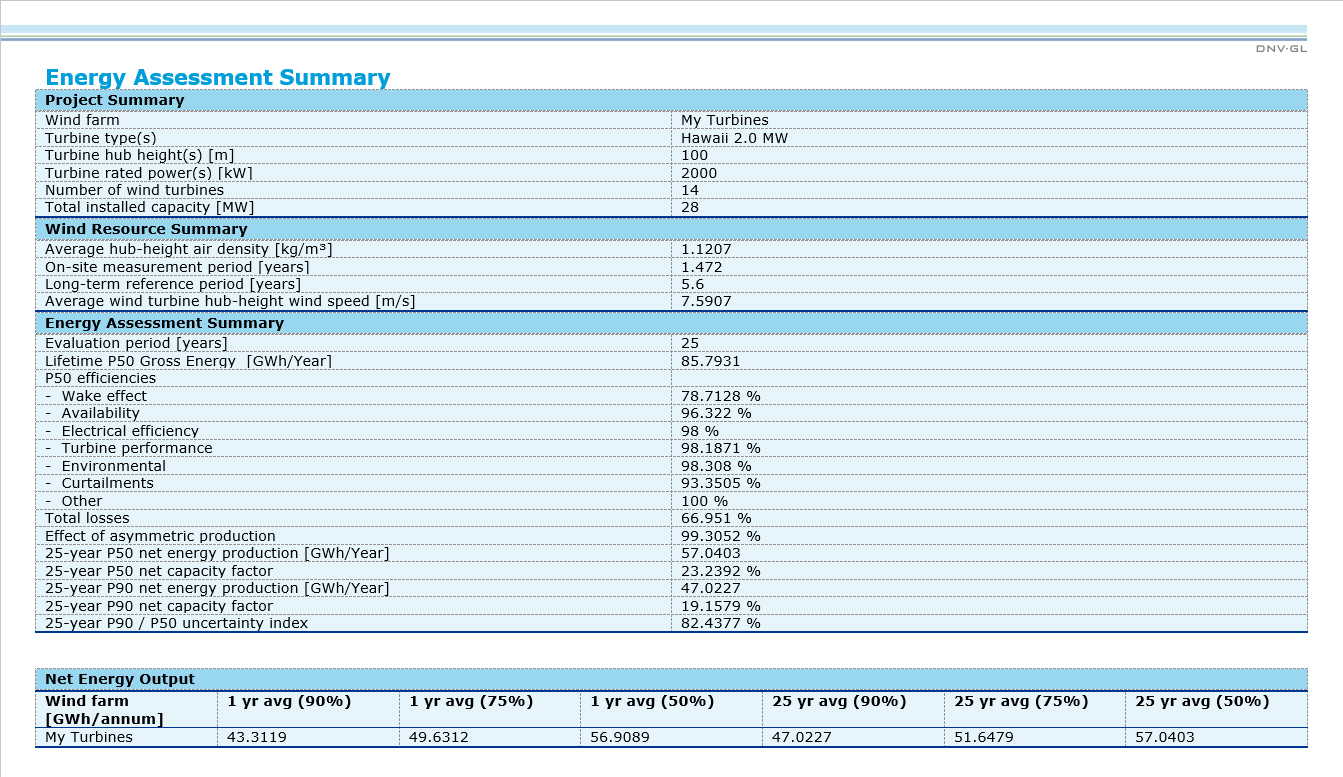The height and width of the screenshot is (777, 1343).
Task: Select the P50 efficiencies label
Action: pos(100,378)
